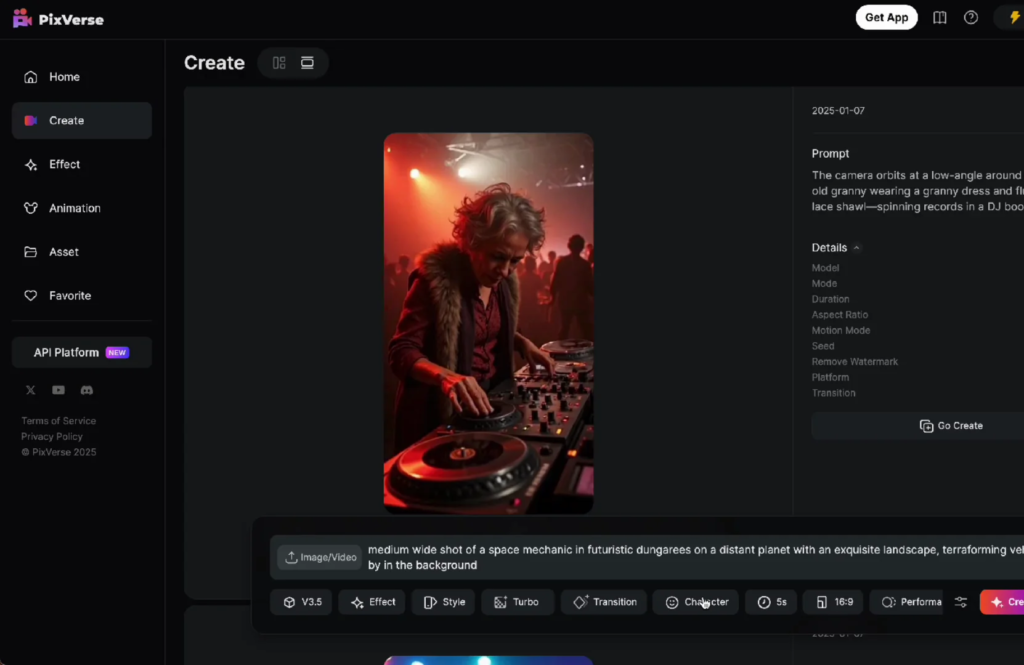The image size is (1024, 665).
Task: Open the 16:9 aspect ratio dropdown
Action: pos(834,602)
